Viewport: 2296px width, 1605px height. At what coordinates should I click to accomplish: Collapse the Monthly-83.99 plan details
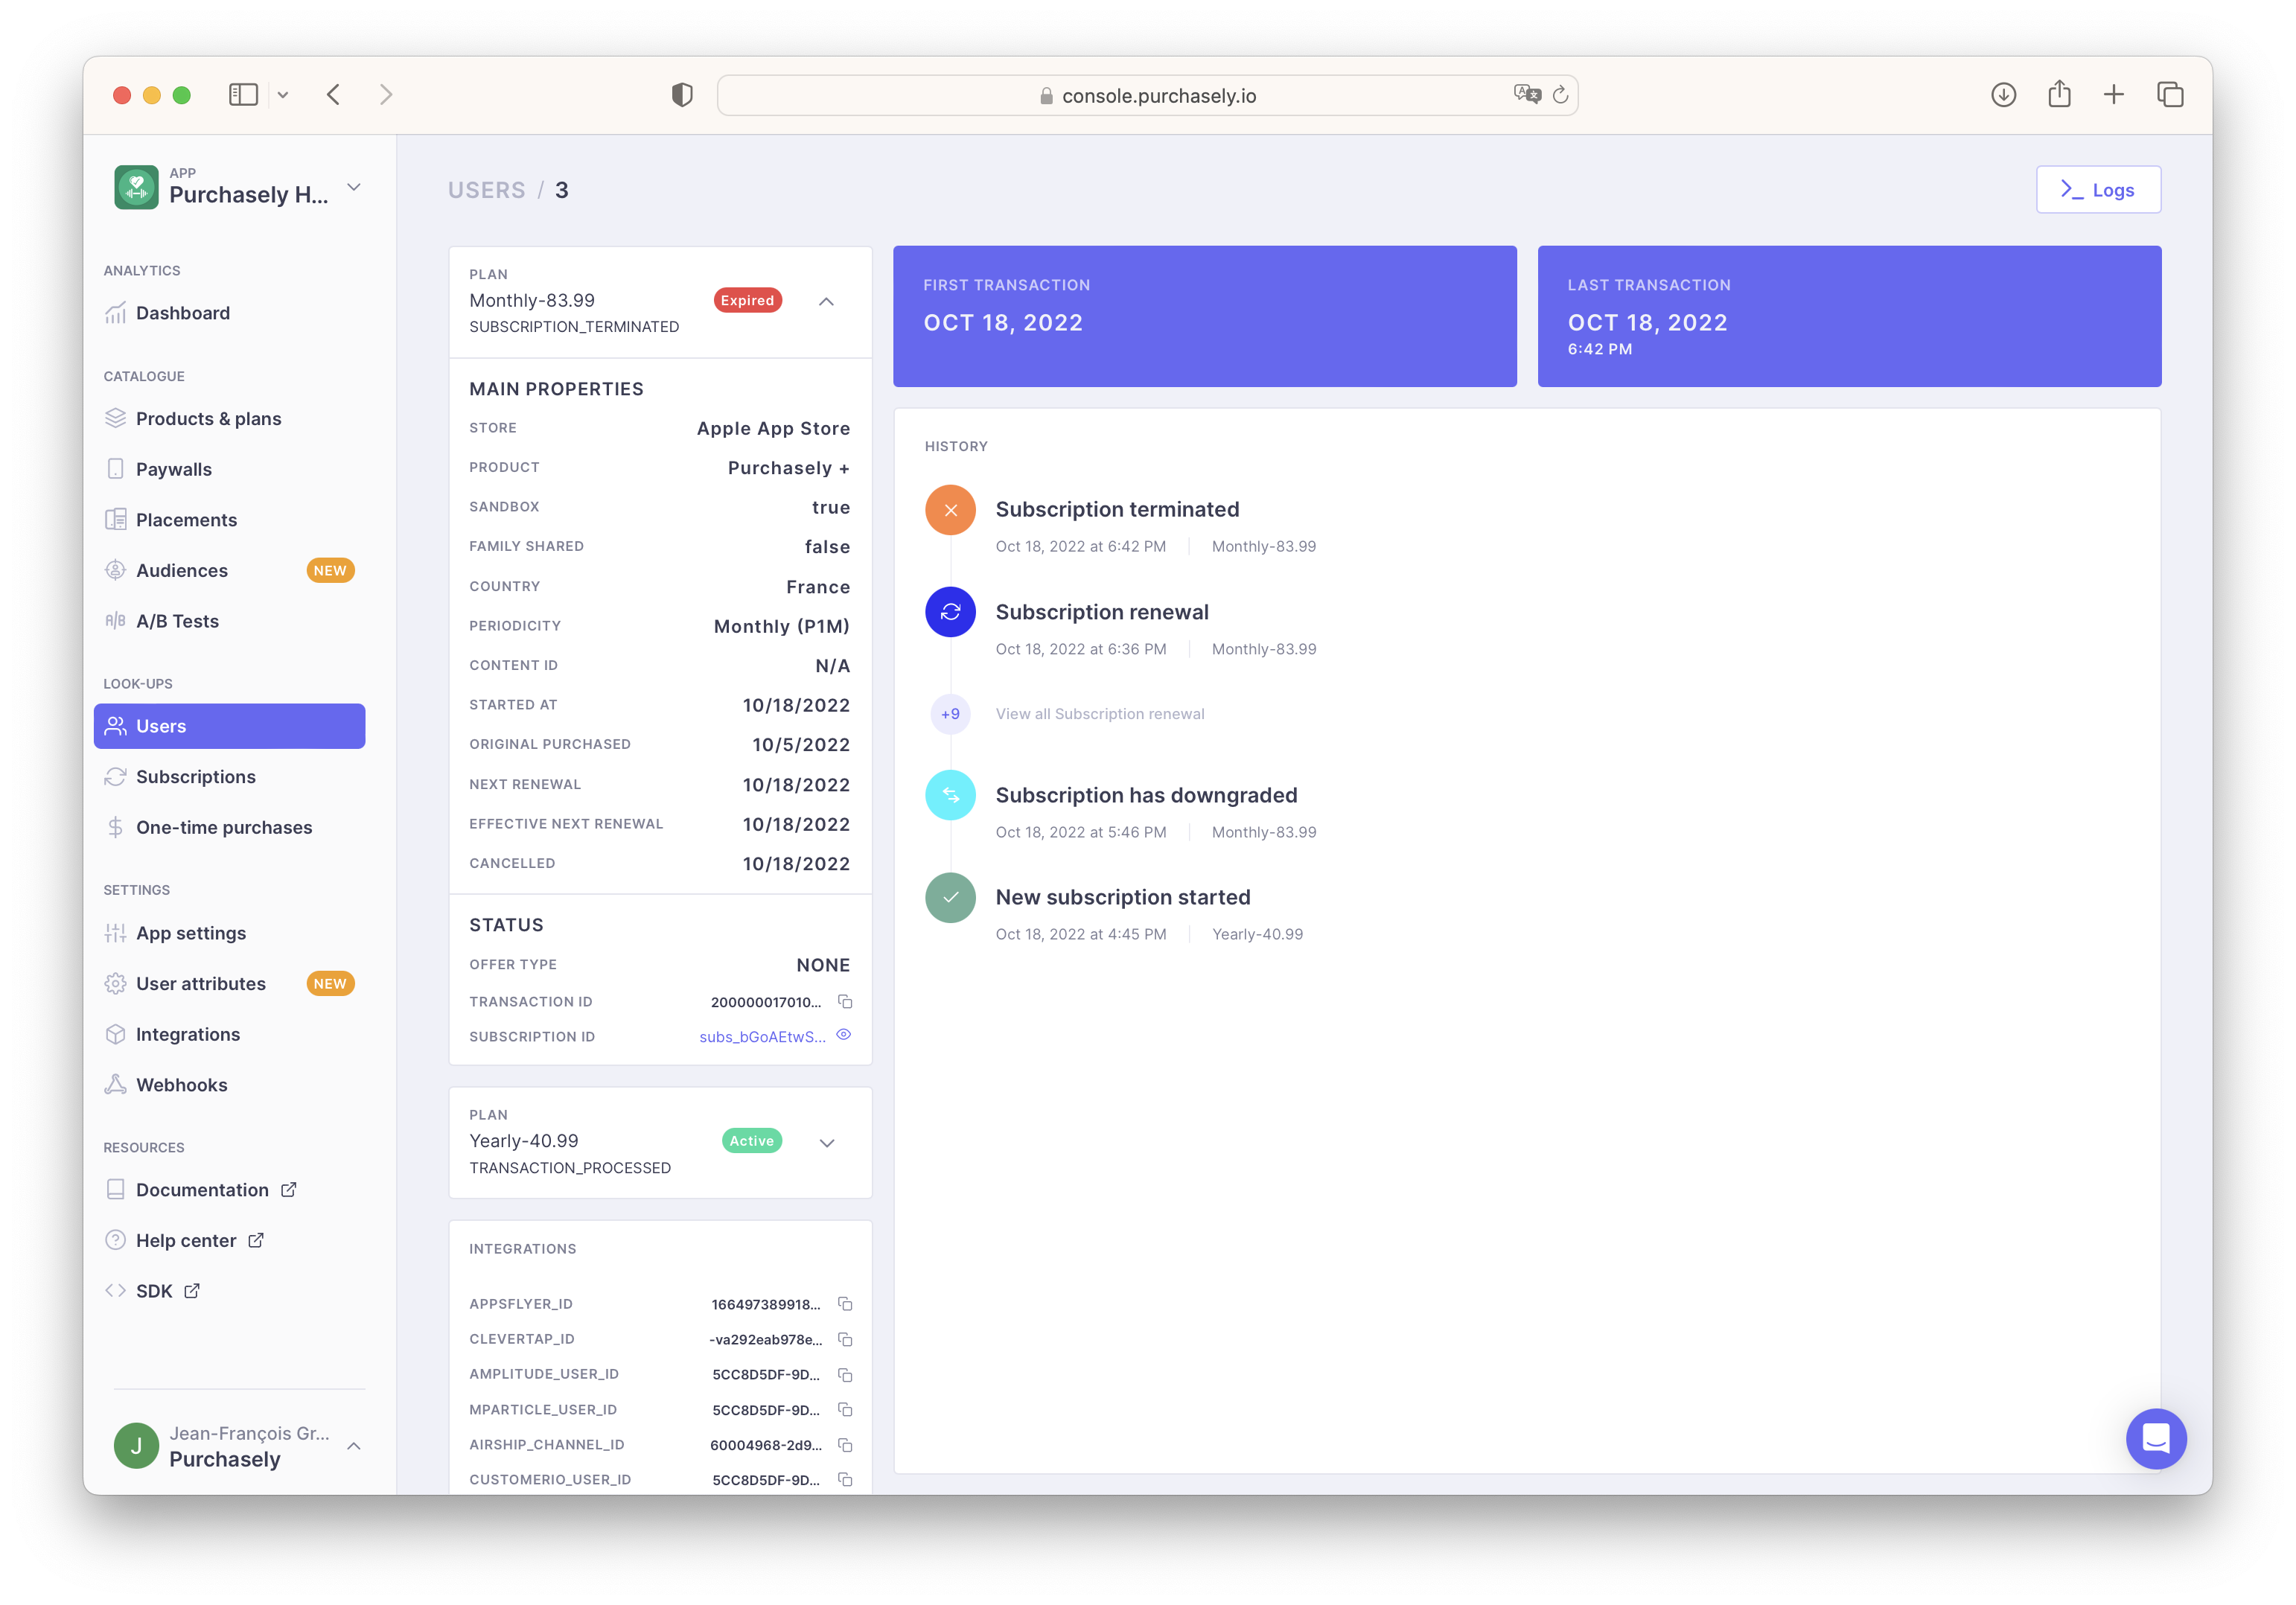826,301
